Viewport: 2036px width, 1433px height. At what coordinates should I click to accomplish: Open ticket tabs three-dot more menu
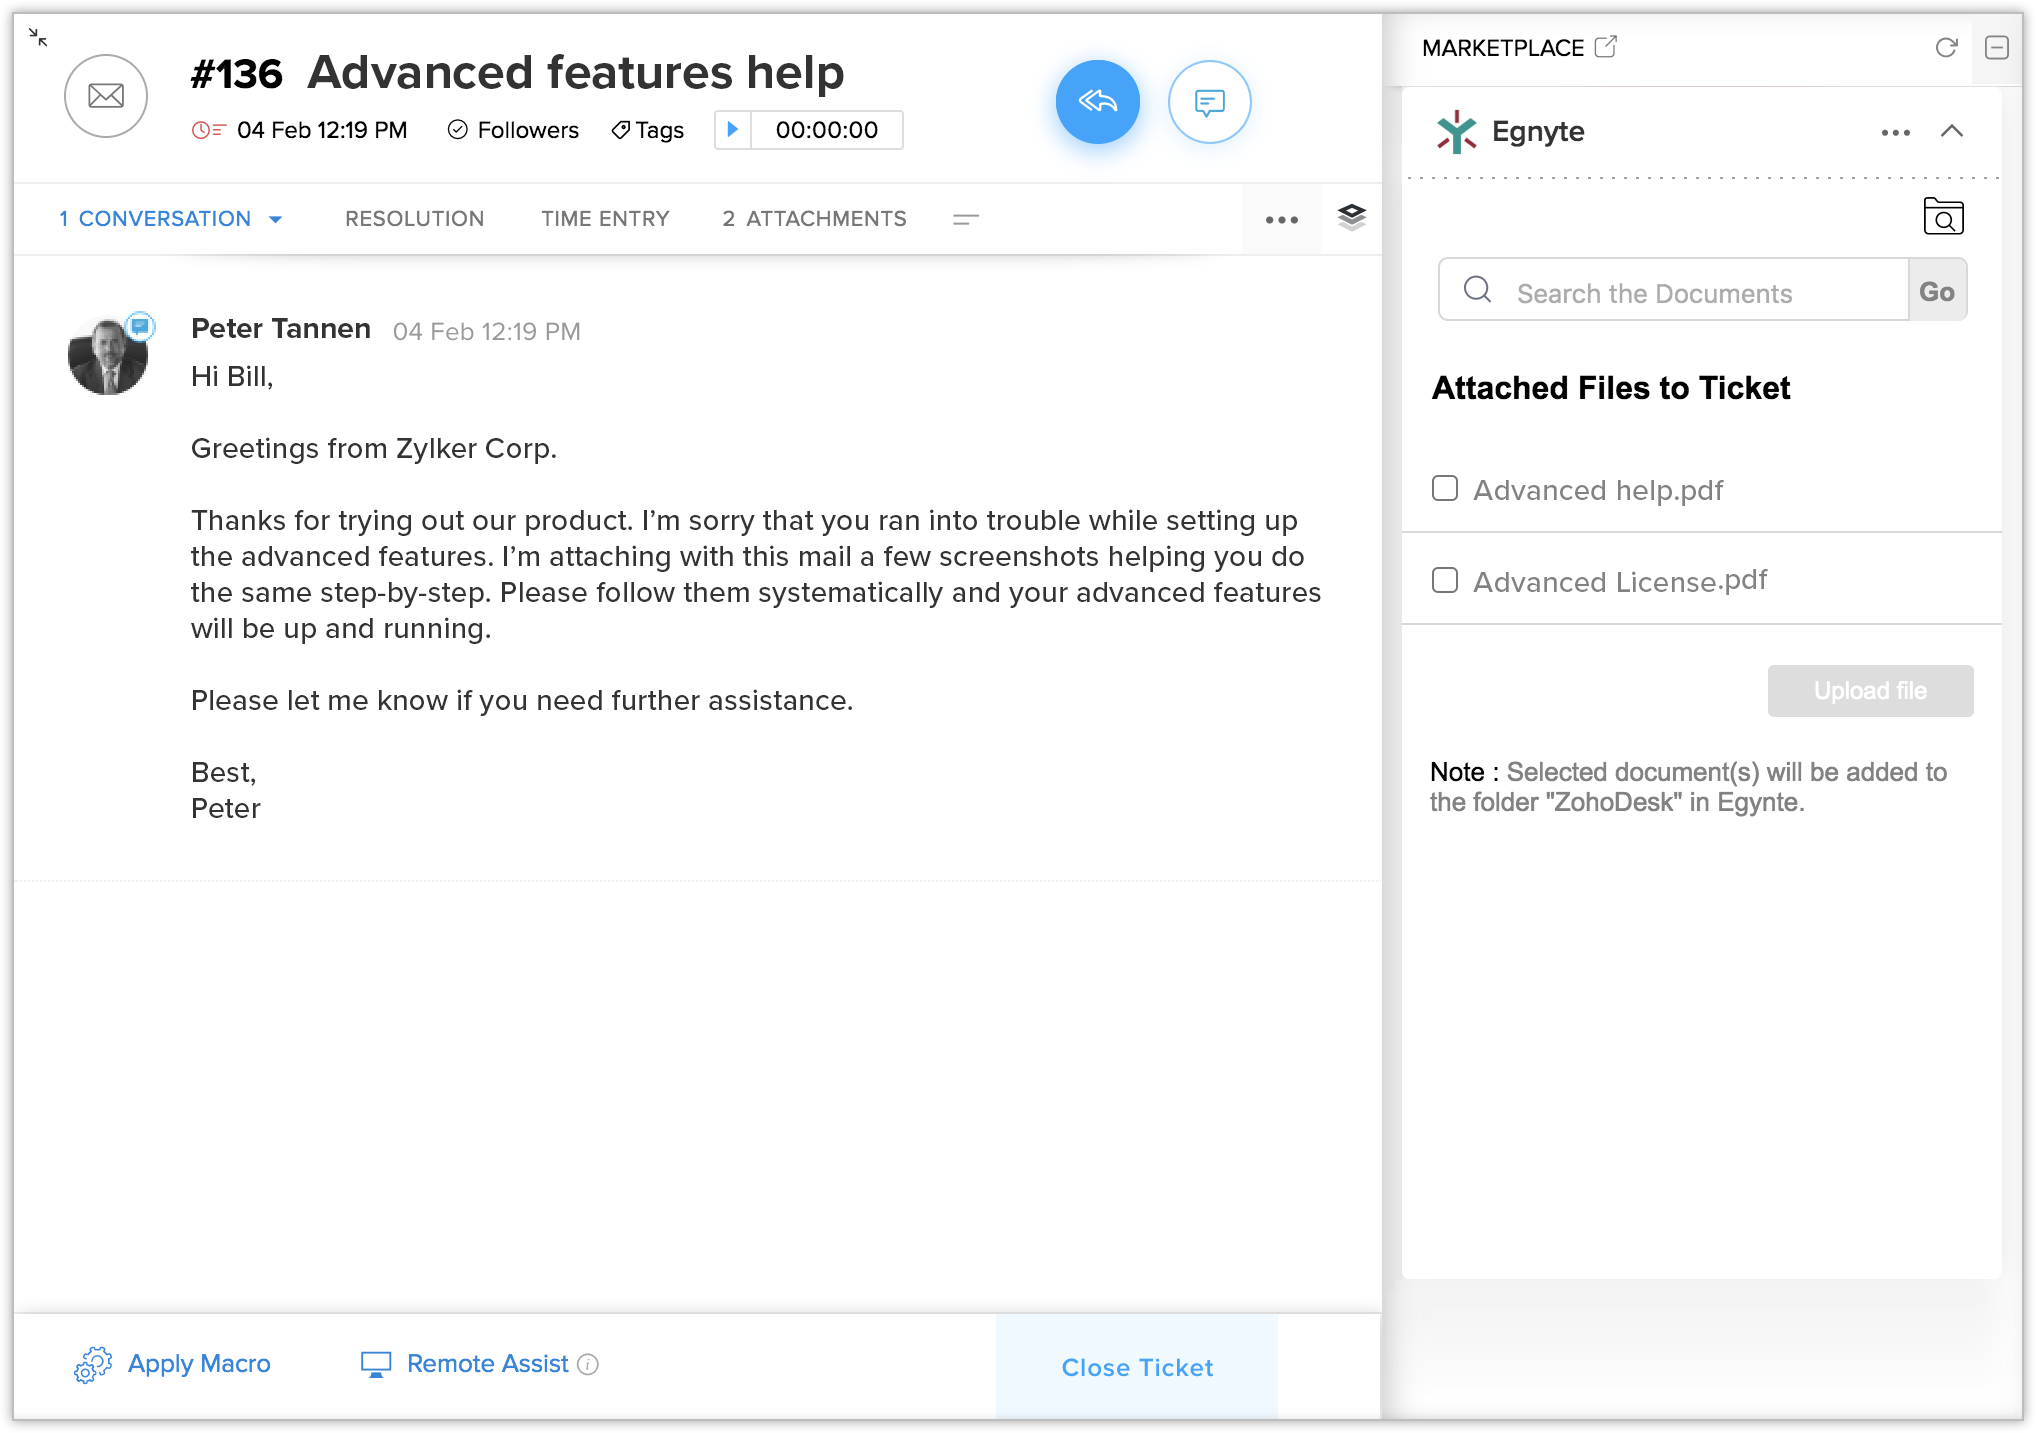(1281, 220)
